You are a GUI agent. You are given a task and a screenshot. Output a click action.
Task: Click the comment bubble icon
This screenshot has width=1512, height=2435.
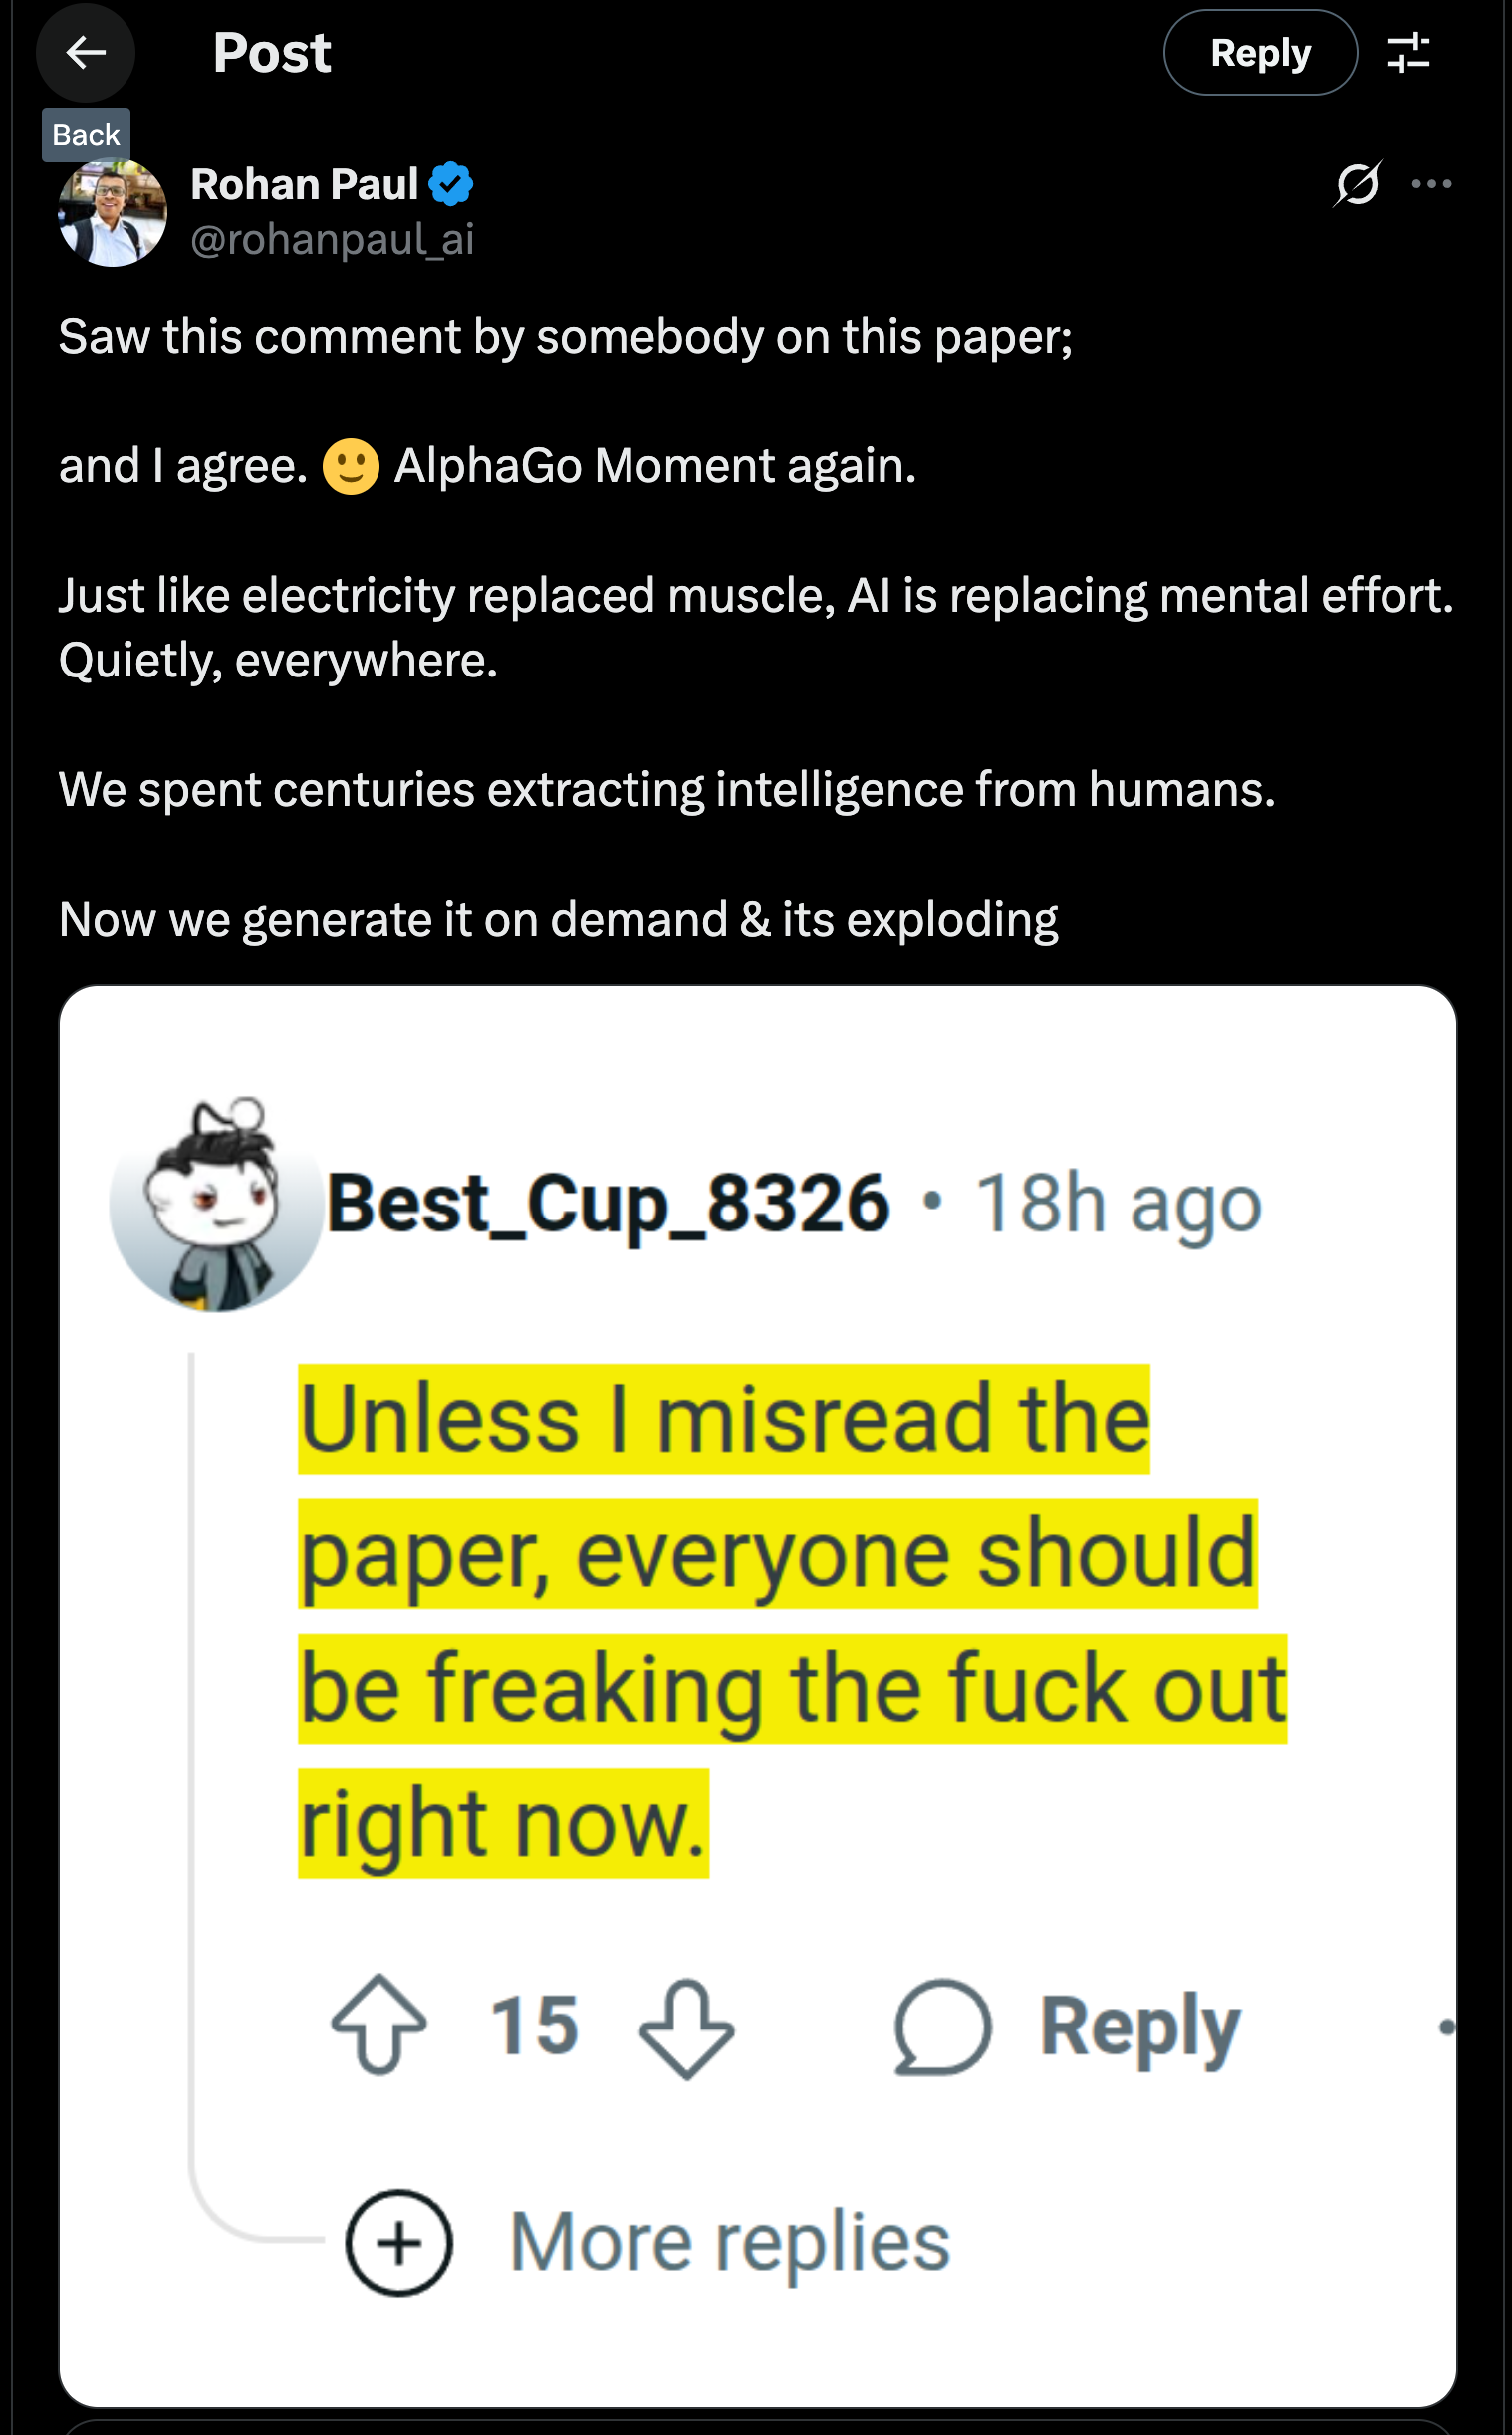(942, 2027)
